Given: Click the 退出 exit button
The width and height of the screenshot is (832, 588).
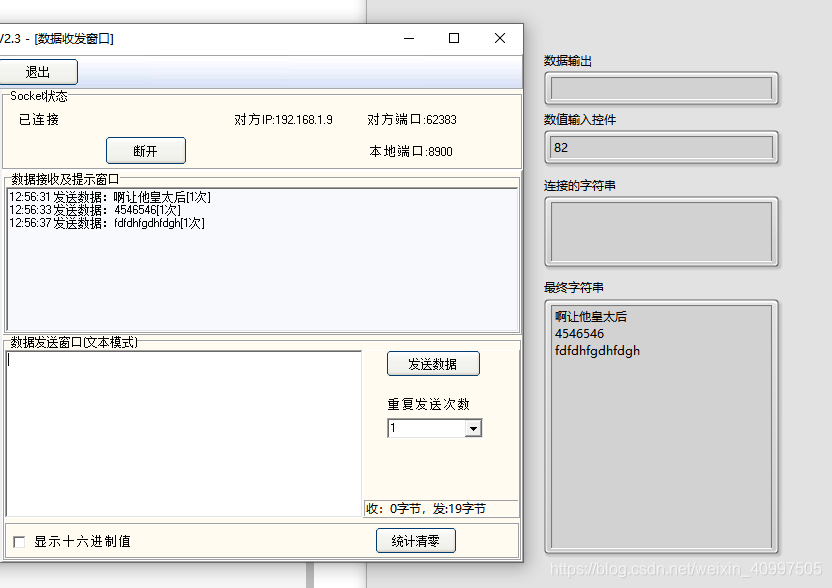Looking at the screenshot, I should click(40, 71).
